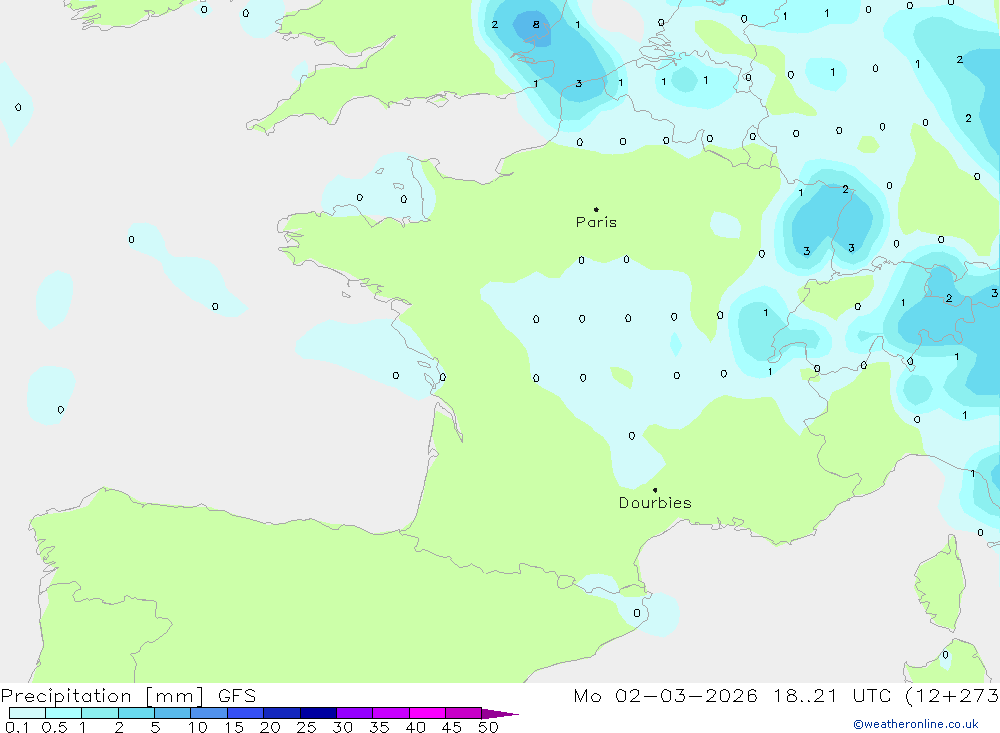Viewport: 1000px width, 733px height.
Task: Click the black dot marking Dourbies
Action: coord(655,490)
